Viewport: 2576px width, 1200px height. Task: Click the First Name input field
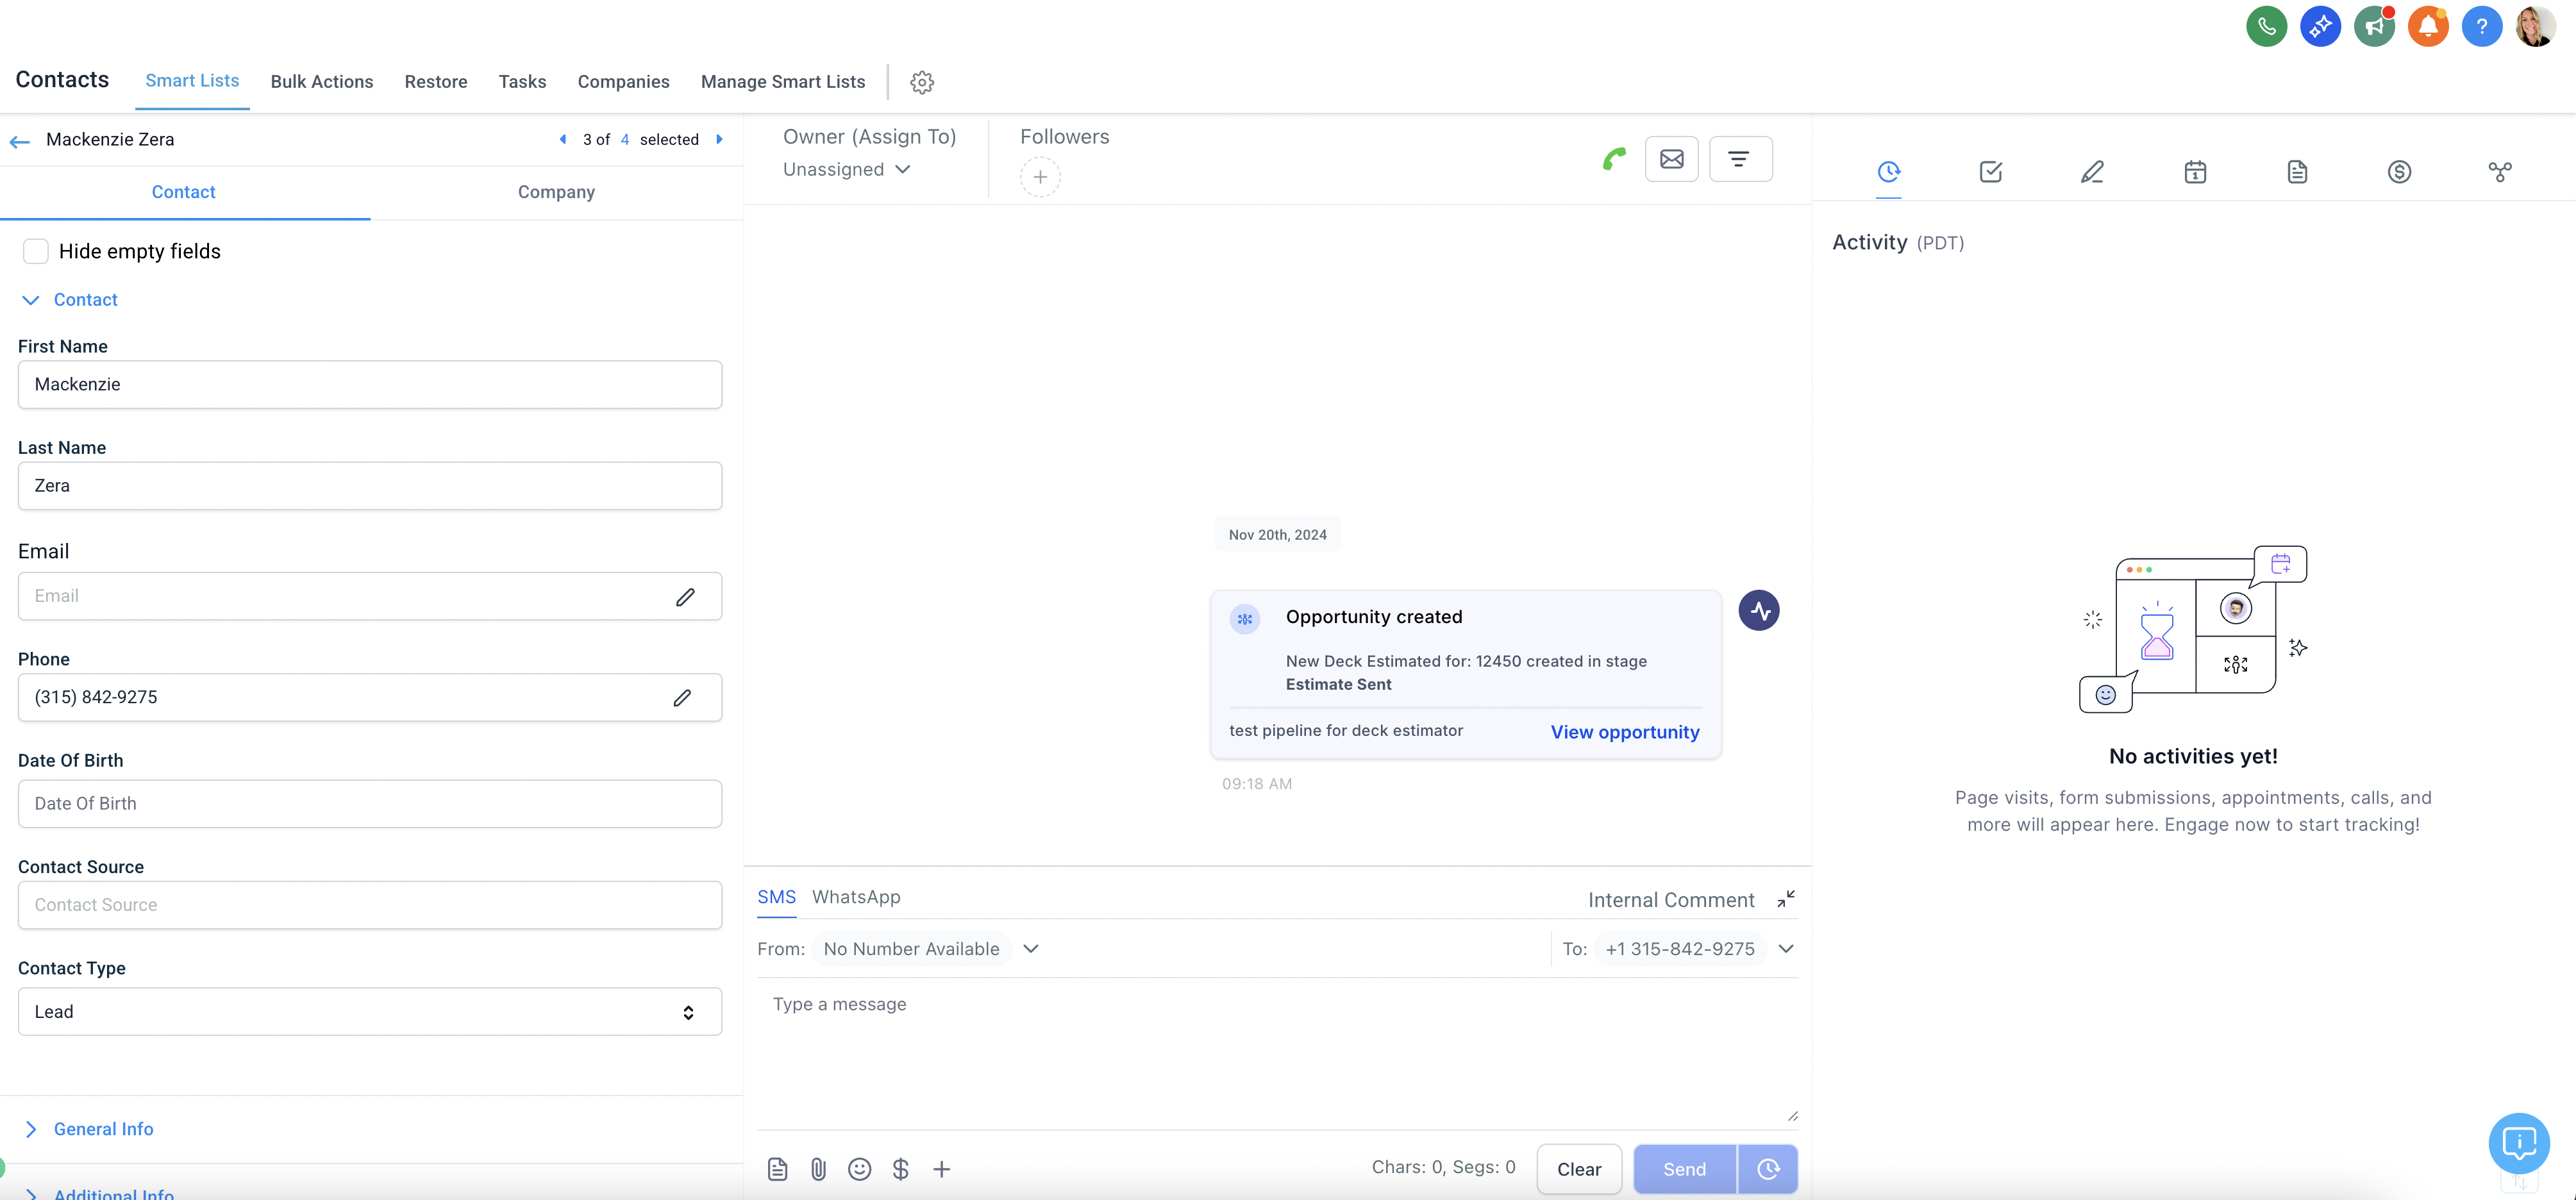tap(369, 385)
